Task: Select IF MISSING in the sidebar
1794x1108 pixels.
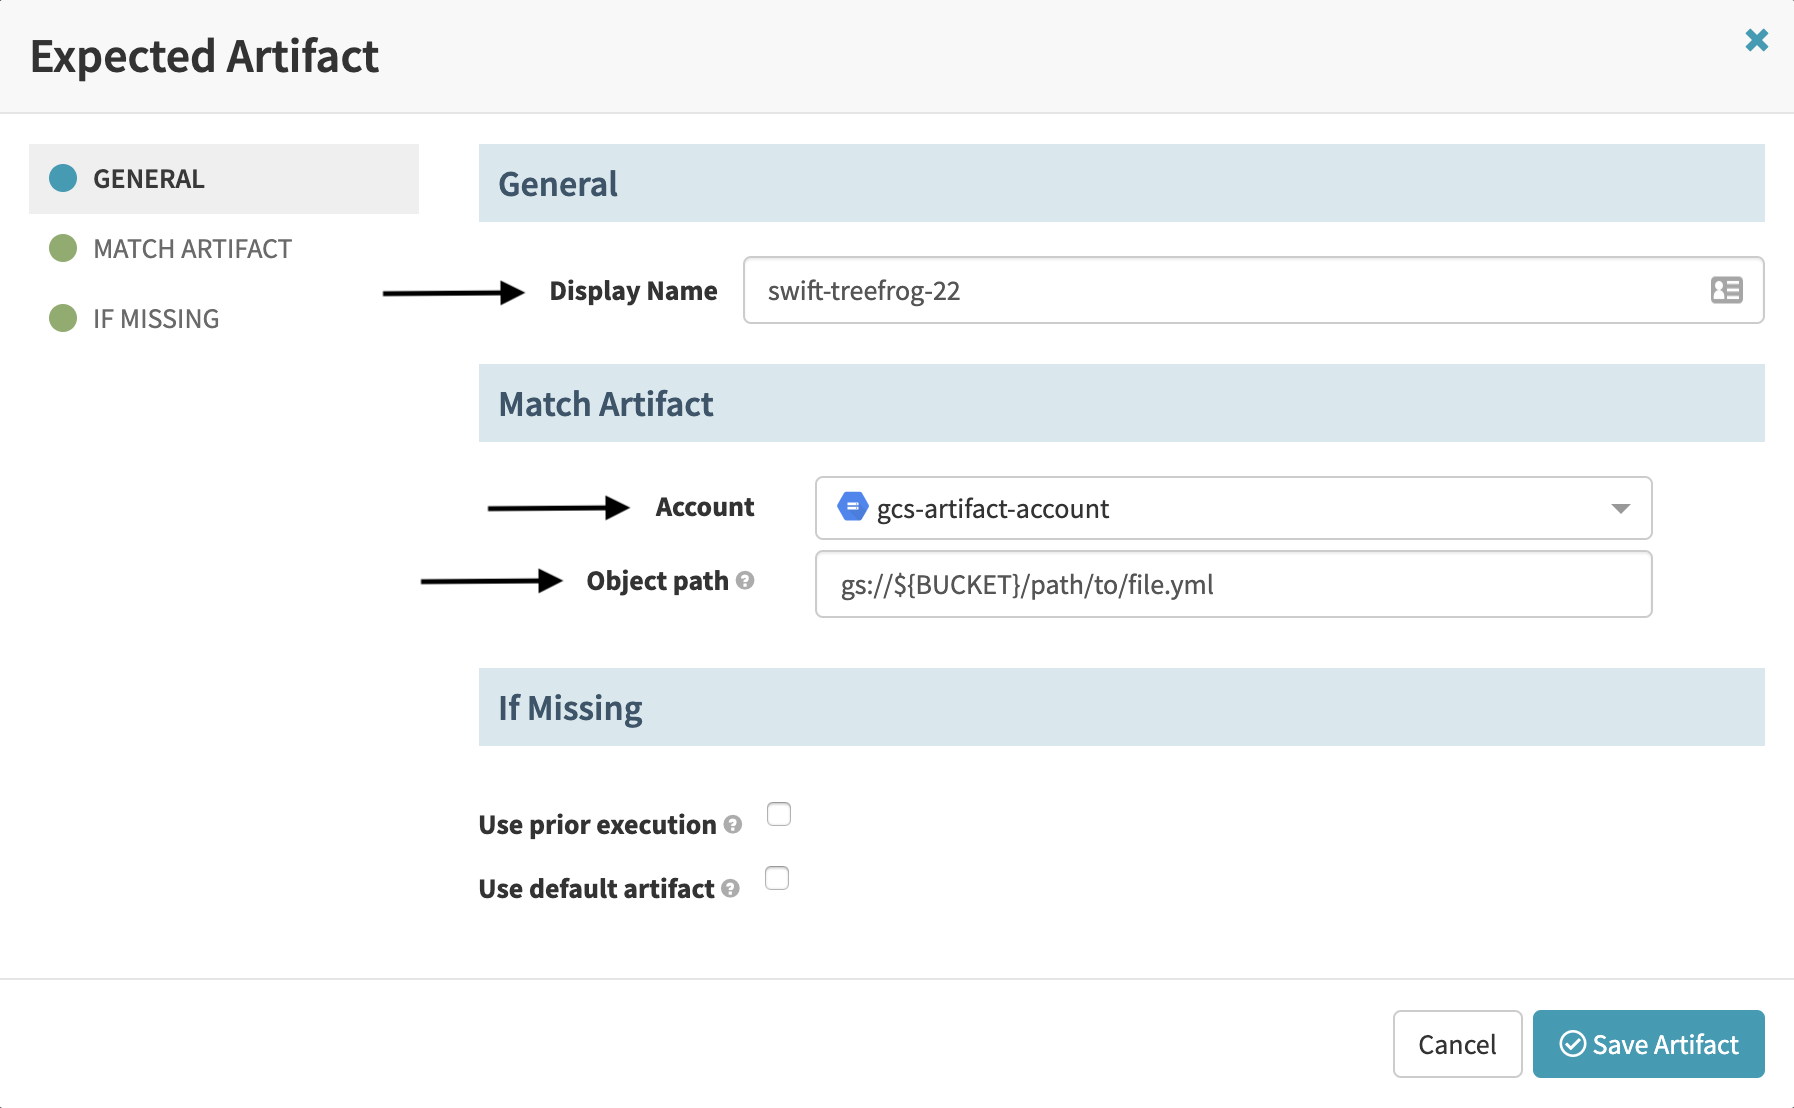Action: (155, 318)
